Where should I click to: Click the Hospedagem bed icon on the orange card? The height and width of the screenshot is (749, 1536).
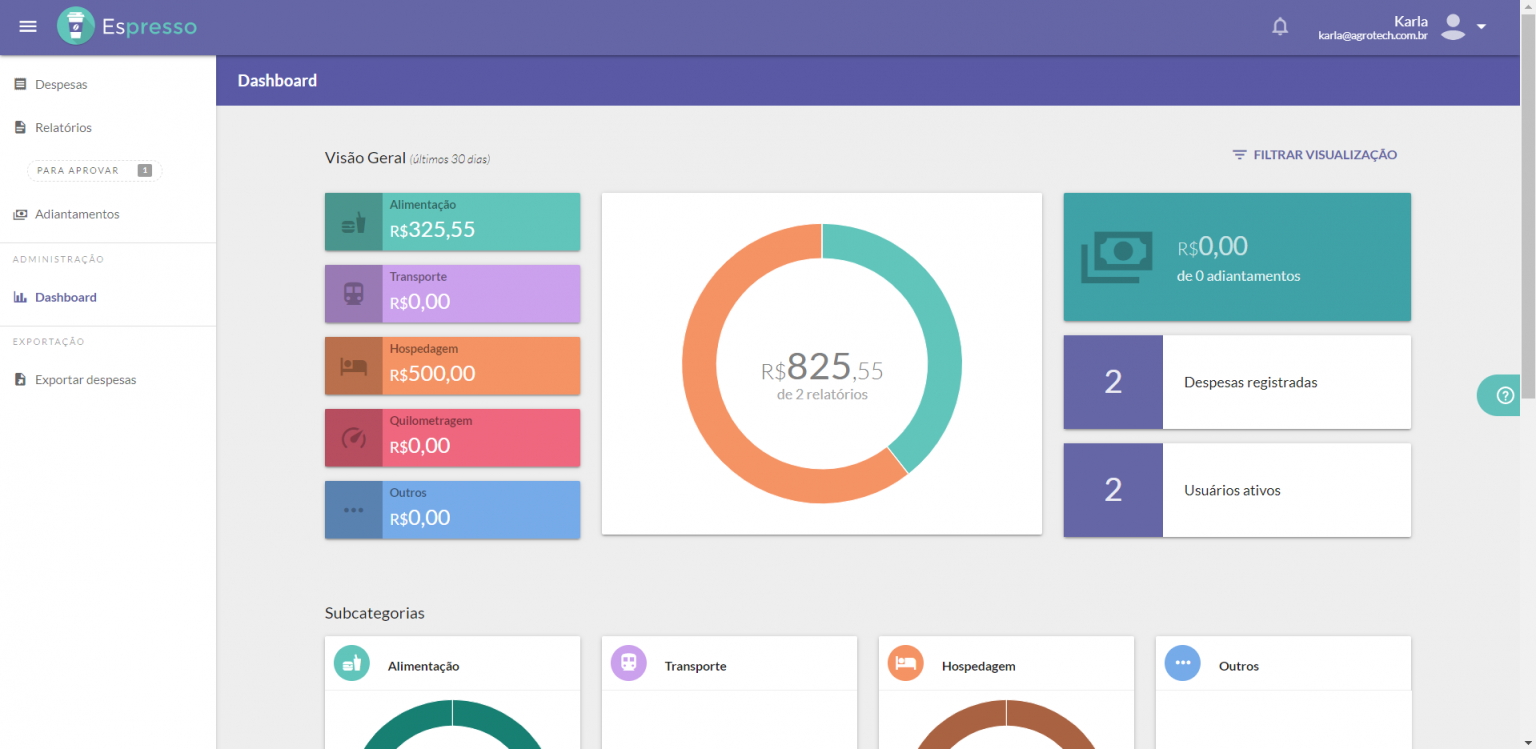coord(352,365)
